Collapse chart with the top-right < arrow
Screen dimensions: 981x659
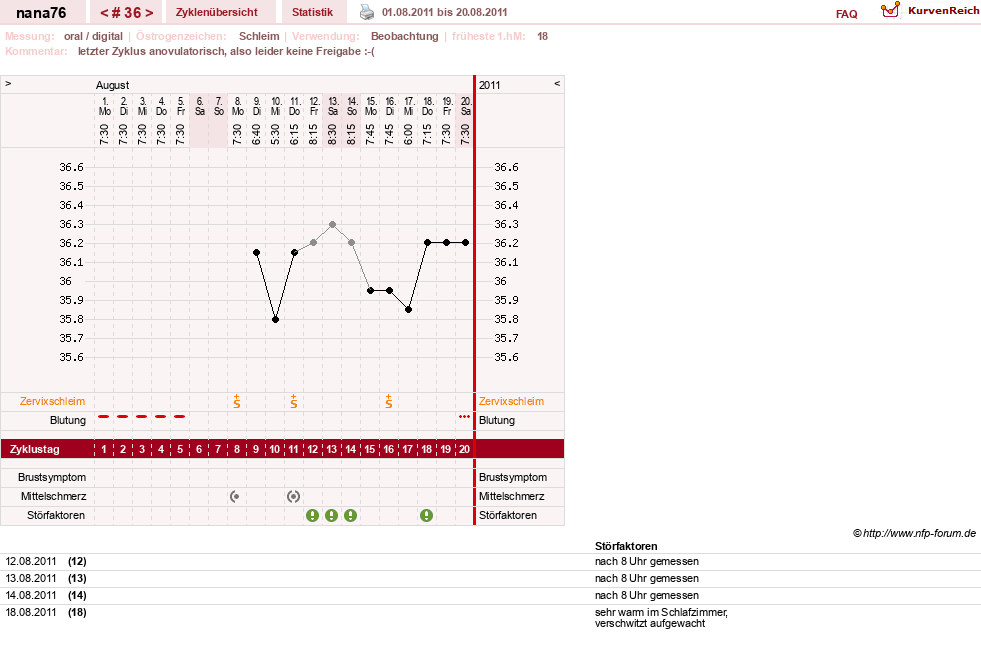click(x=557, y=83)
